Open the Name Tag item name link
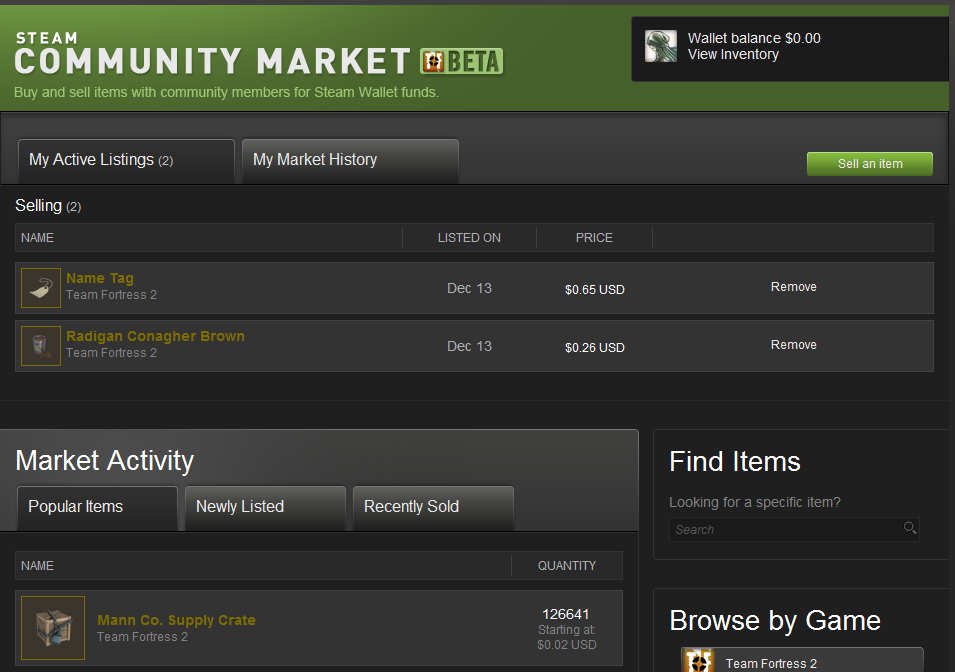The width and height of the screenshot is (955, 672). coord(100,278)
